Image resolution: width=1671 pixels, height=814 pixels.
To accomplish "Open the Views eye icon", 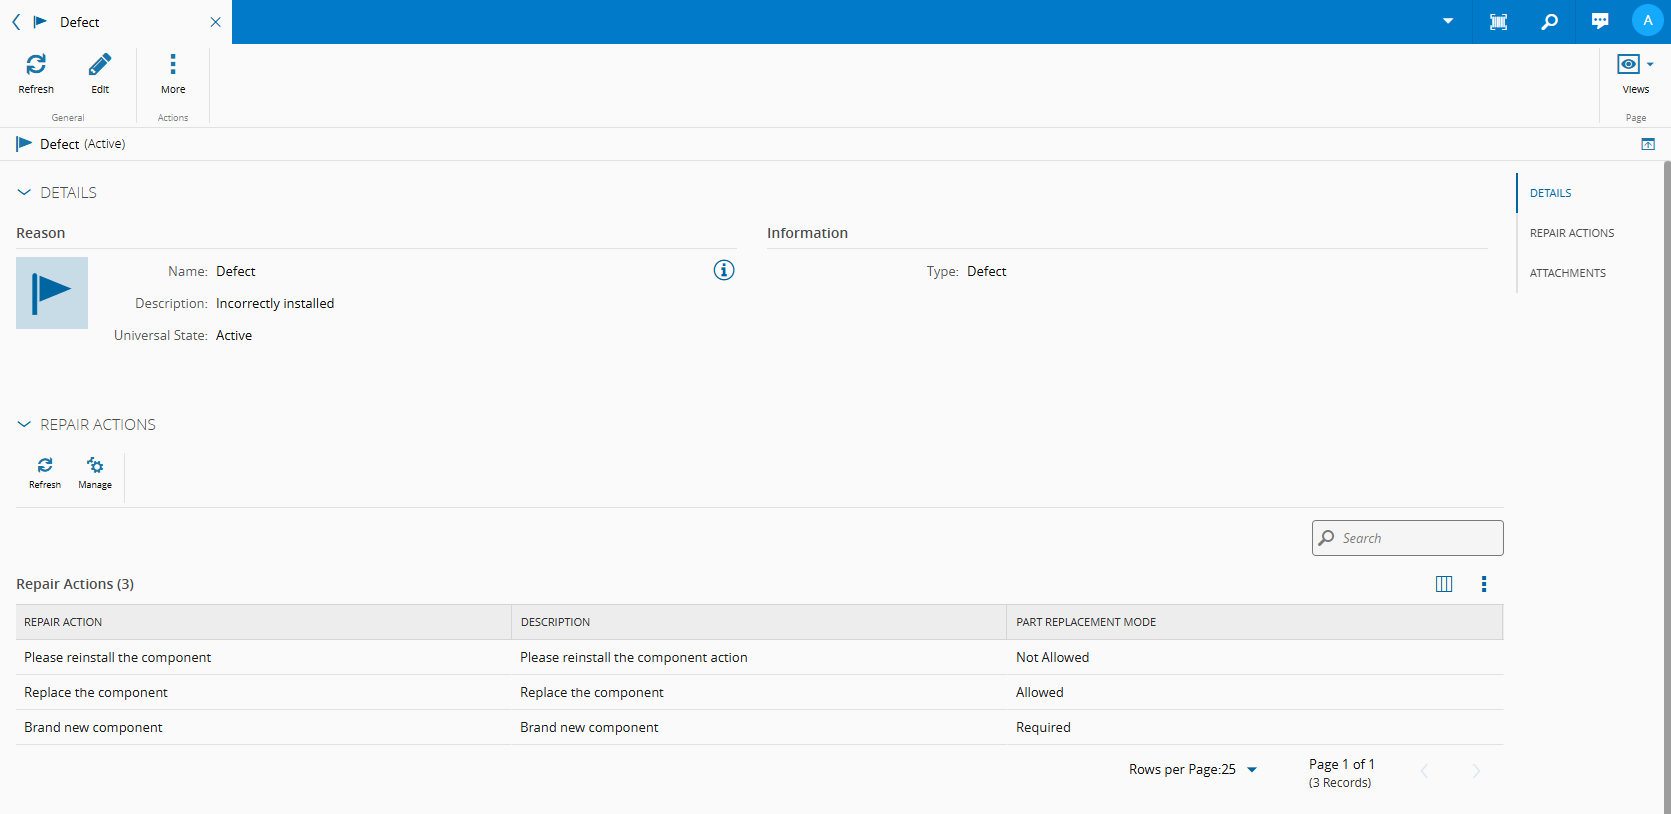I will 1629,65.
